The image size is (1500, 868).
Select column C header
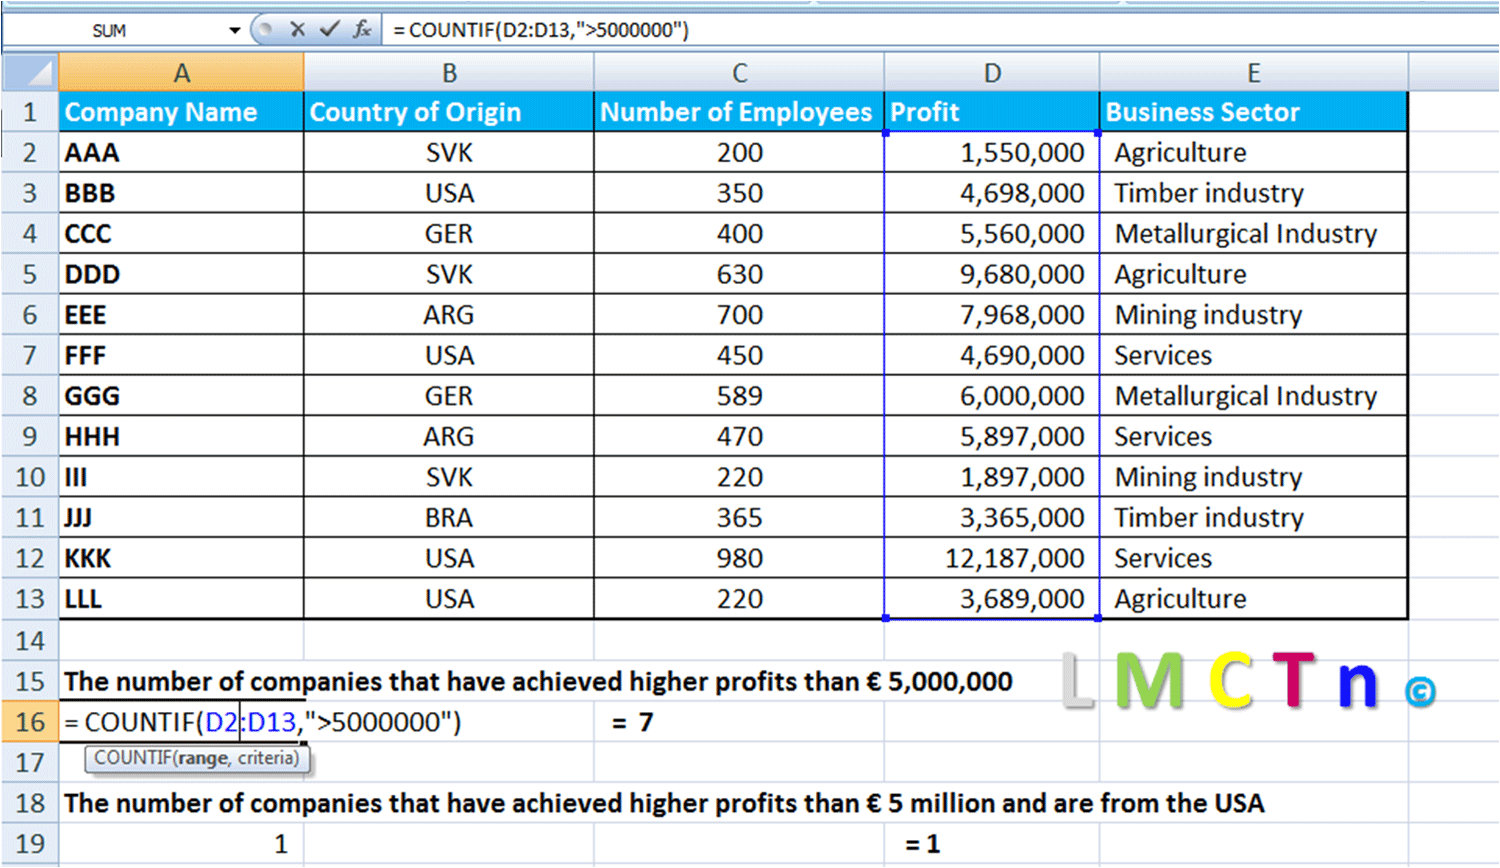click(x=739, y=72)
